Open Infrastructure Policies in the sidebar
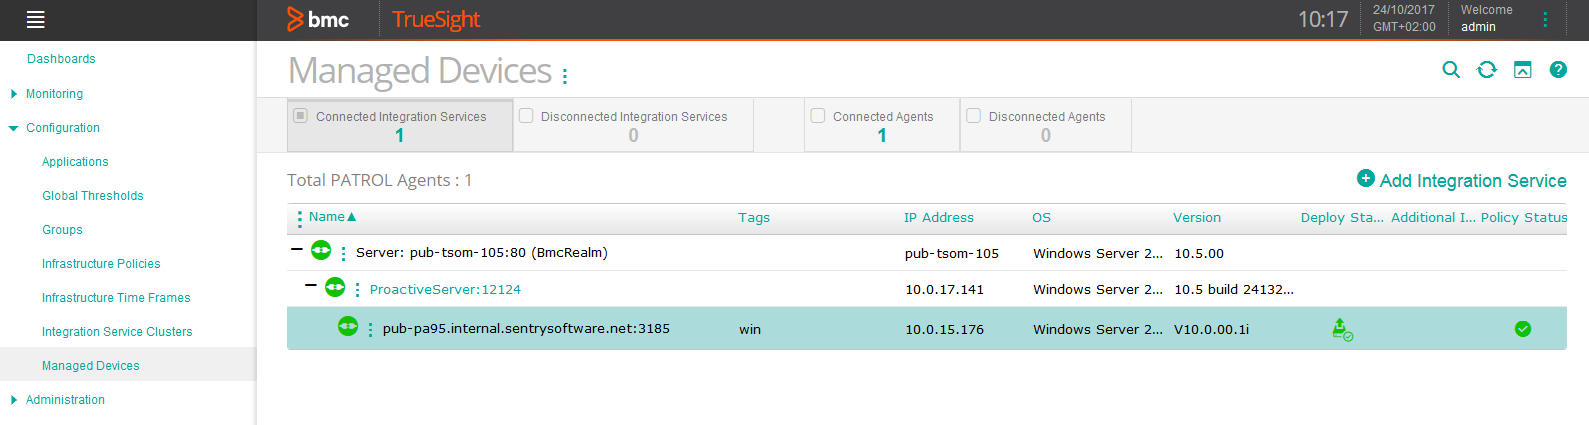The image size is (1589, 425). tap(101, 264)
